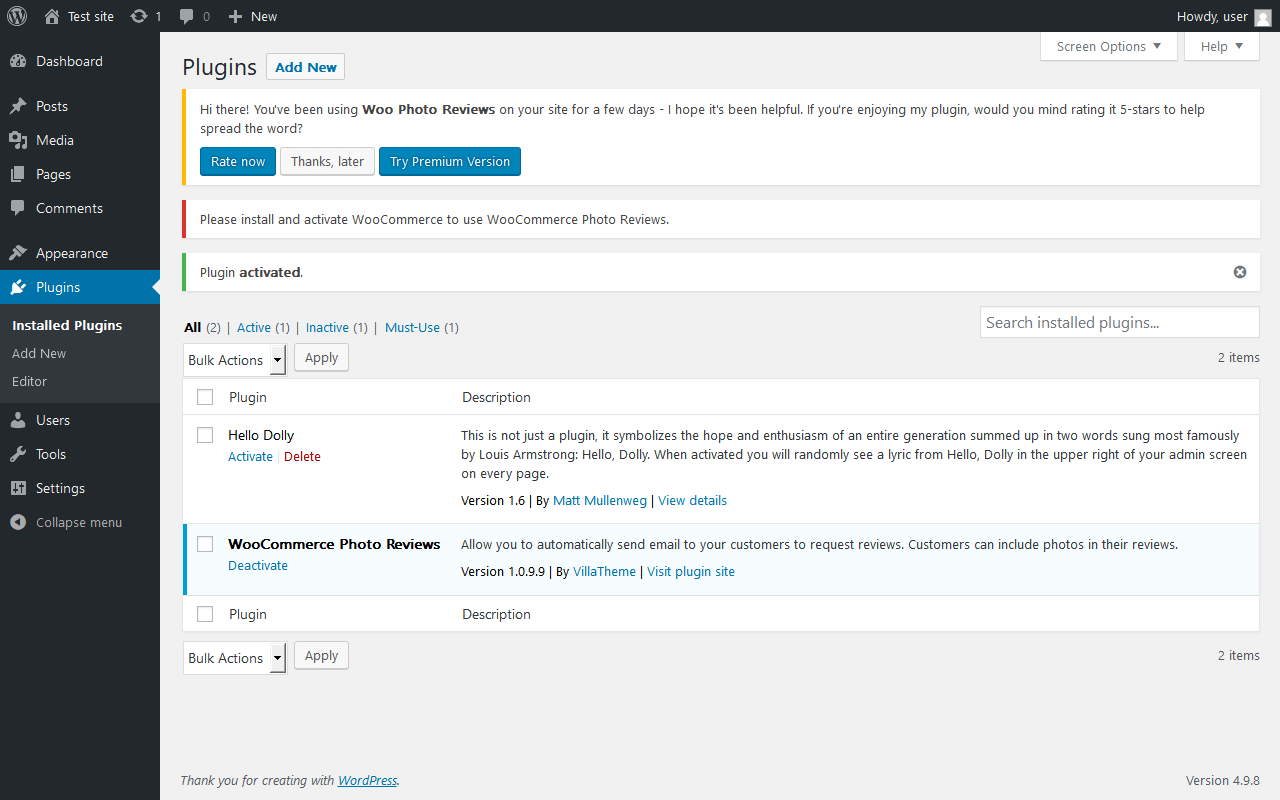The image size is (1280, 800).
Task: Click Visit plugin site link
Action: coord(691,572)
